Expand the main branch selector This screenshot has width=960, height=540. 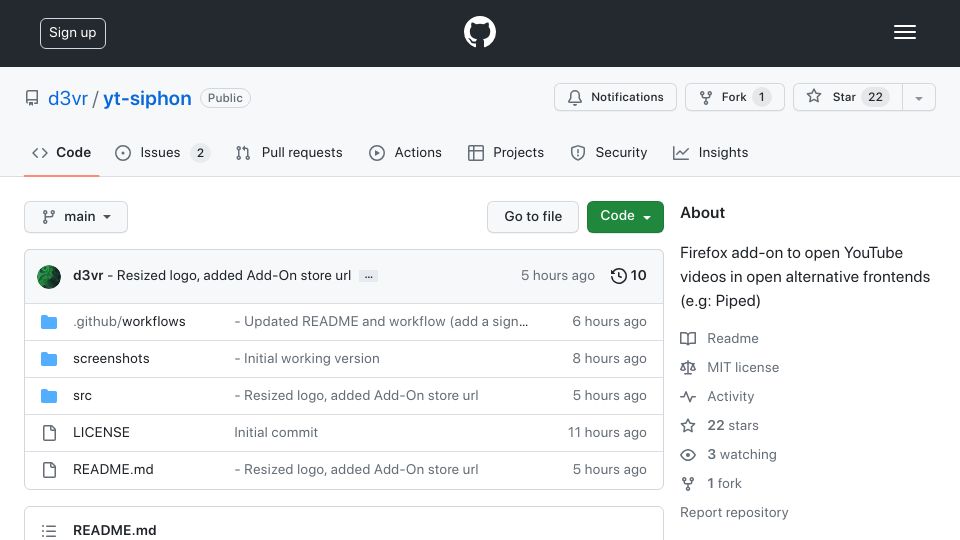tap(76, 217)
